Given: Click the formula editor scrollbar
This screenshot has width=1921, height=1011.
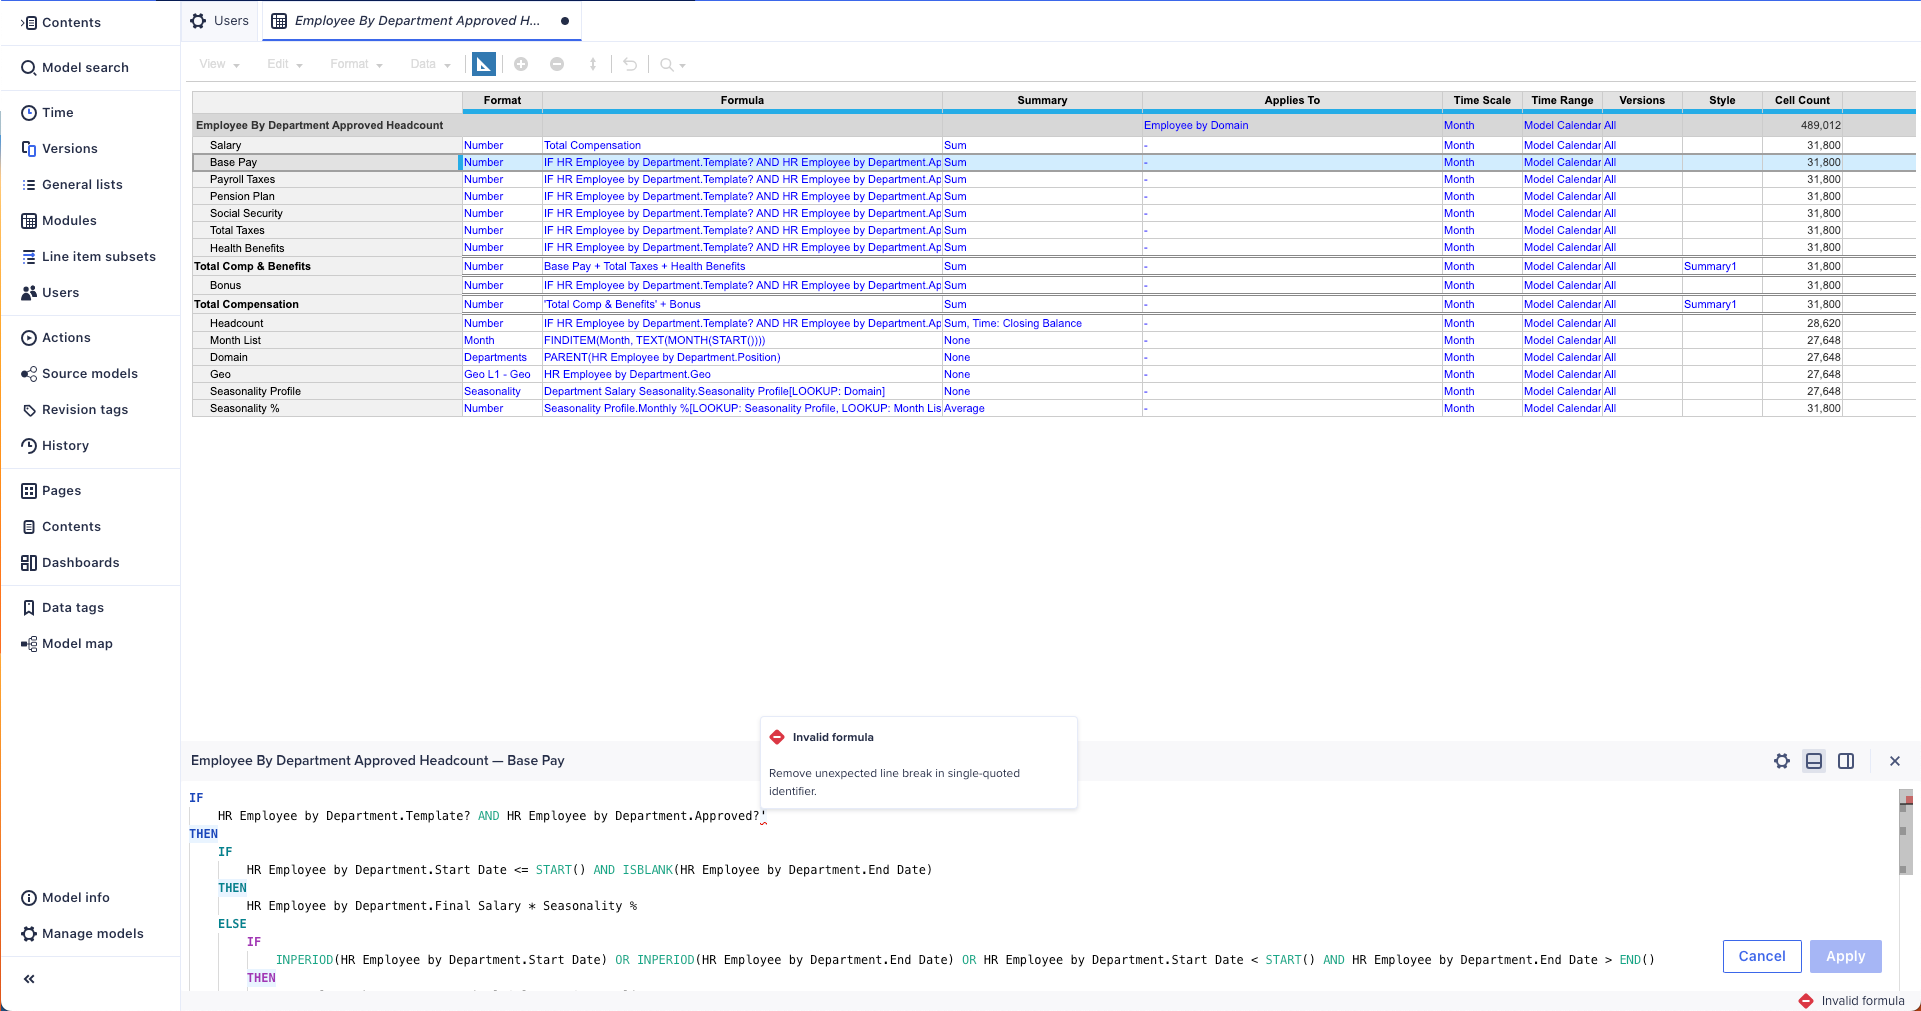Looking at the screenshot, I should (x=1903, y=830).
